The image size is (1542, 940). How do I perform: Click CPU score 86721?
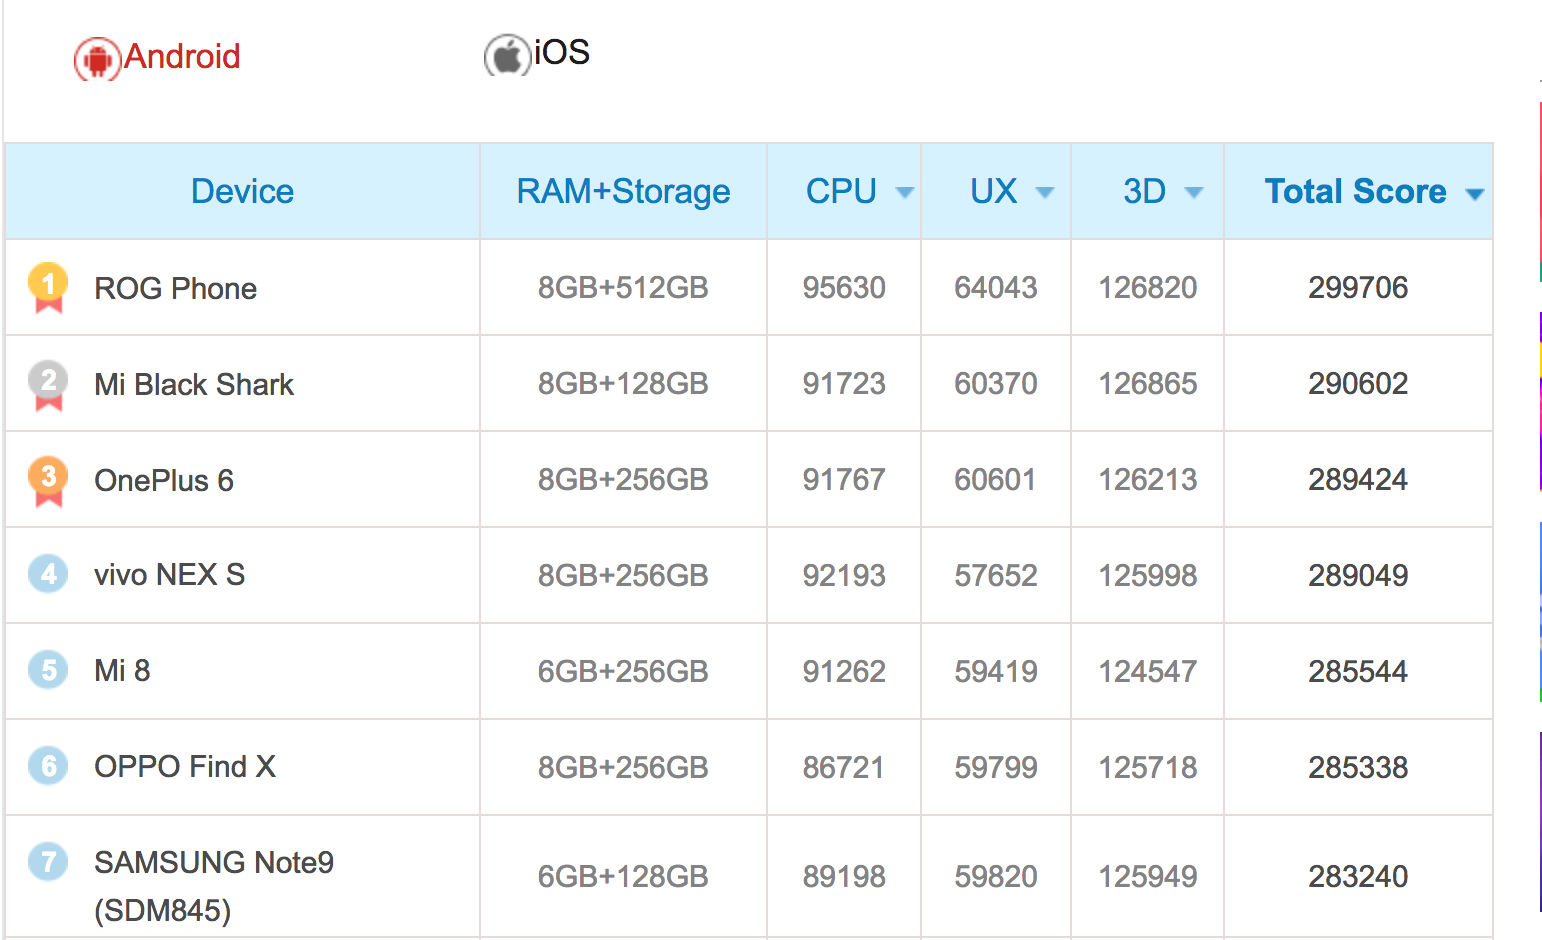(844, 768)
